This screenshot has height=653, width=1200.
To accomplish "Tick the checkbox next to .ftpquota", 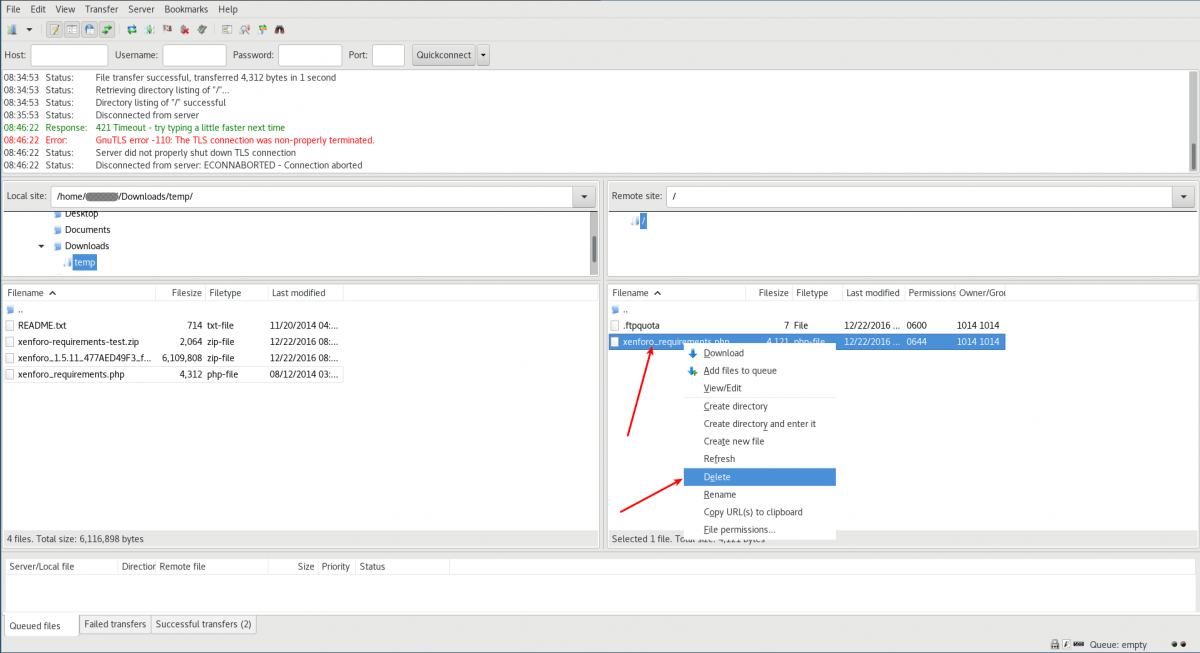I will pos(615,324).
